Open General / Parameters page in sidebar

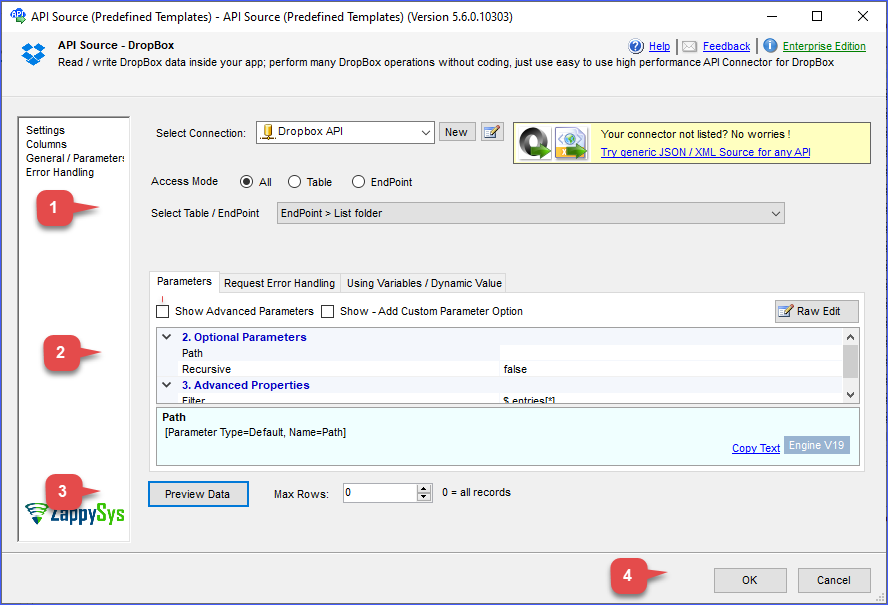(75, 159)
